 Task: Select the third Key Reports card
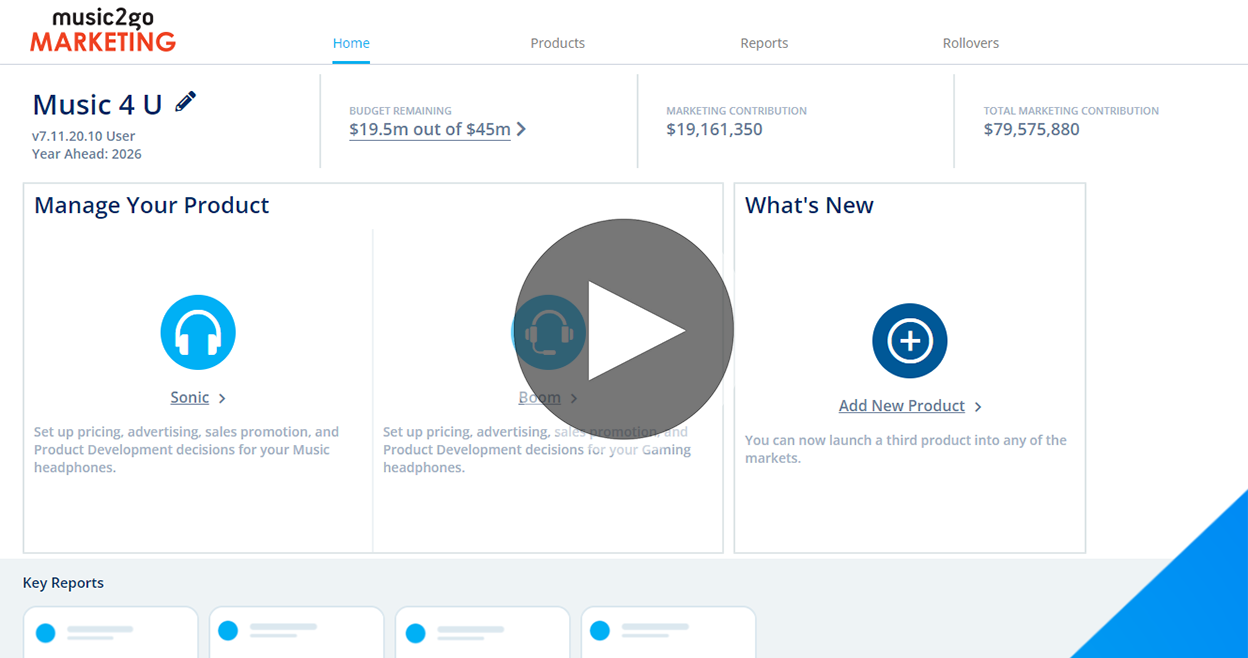(x=482, y=632)
